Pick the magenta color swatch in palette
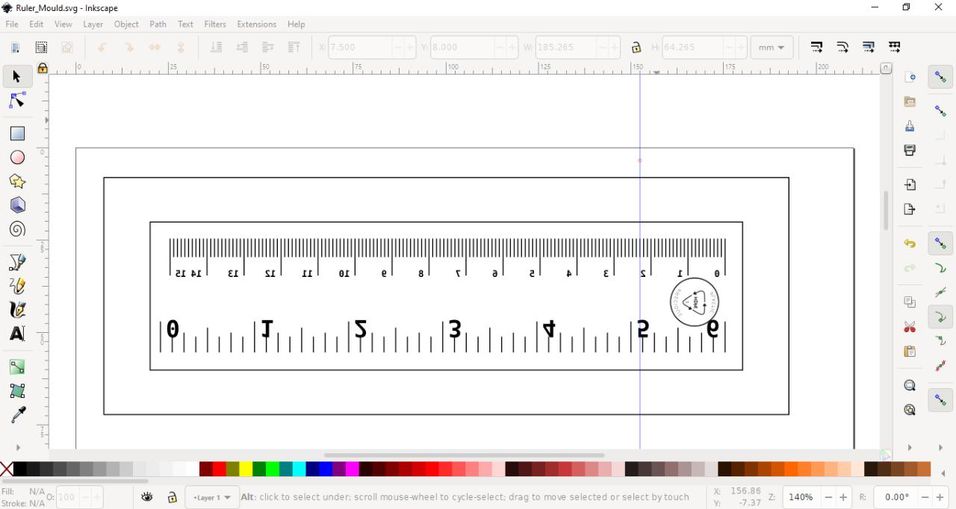This screenshot has width=956, height=509. 352,469
